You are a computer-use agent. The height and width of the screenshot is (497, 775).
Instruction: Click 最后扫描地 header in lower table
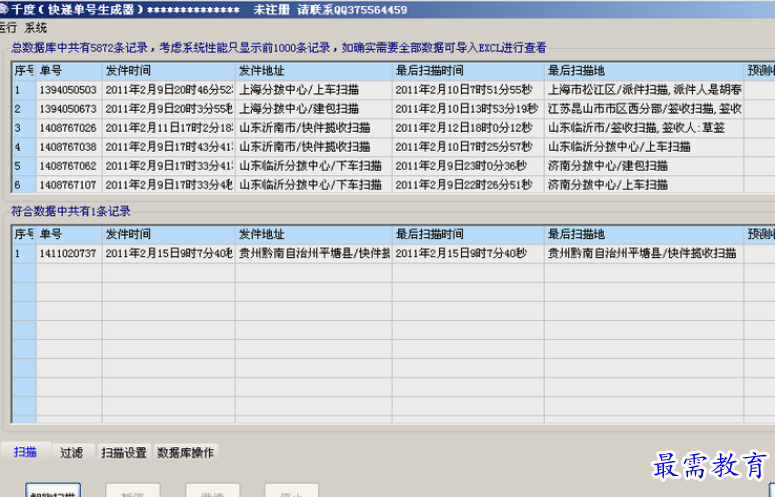coord(644,234)
